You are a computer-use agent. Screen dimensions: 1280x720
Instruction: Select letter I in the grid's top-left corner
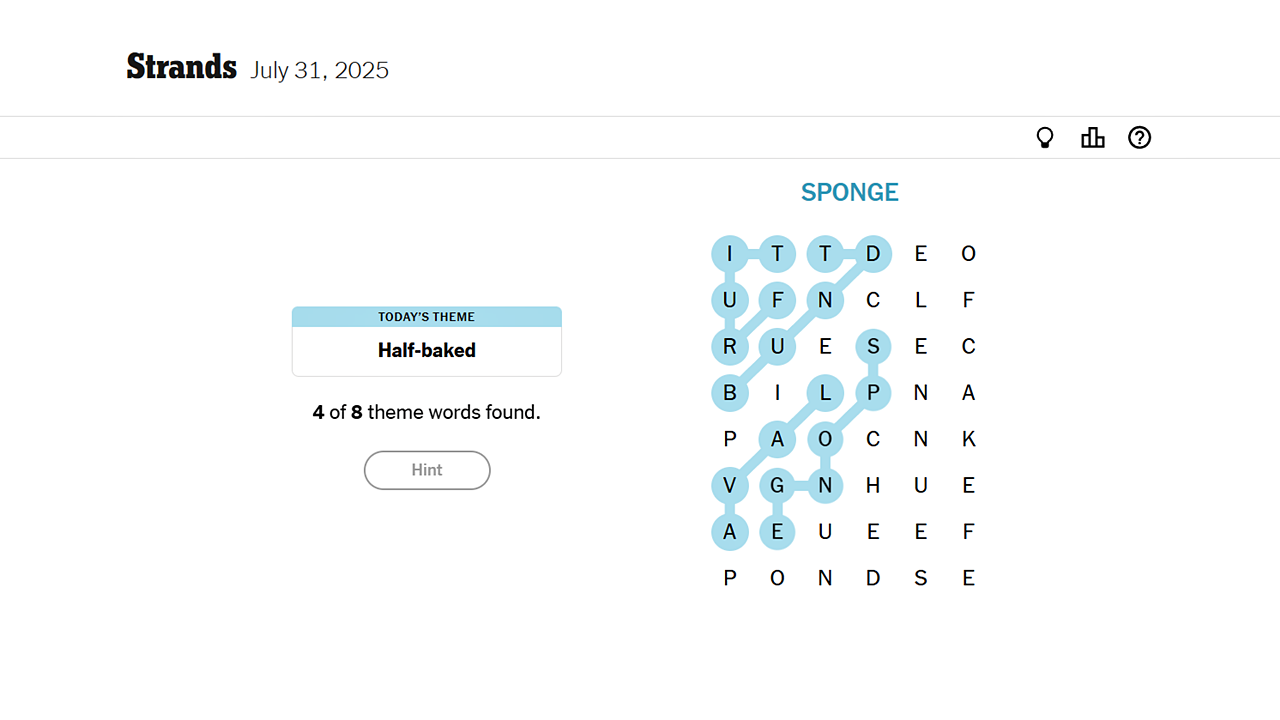point(730,253)
